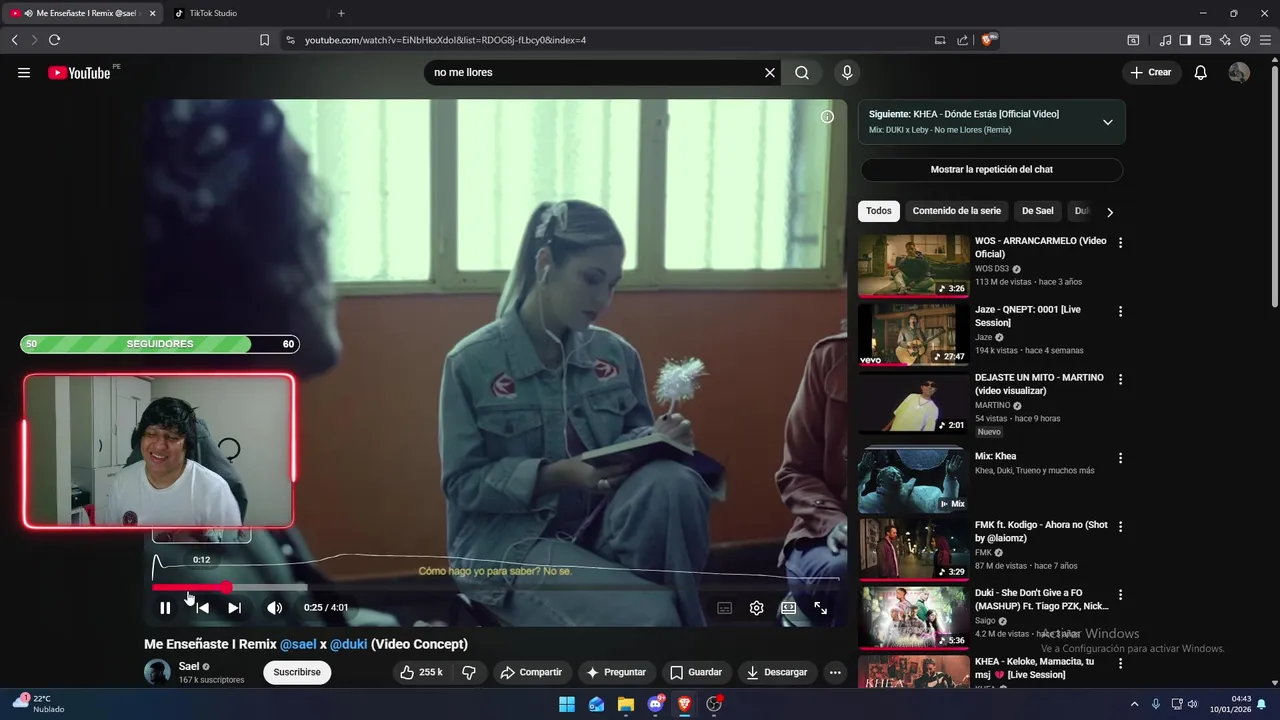Open the account avatar menu

[1239, 72]
